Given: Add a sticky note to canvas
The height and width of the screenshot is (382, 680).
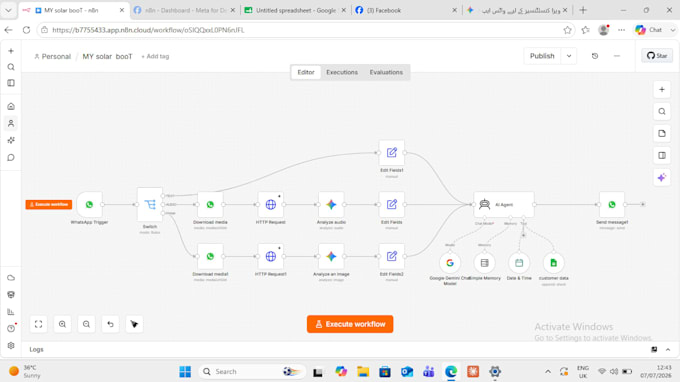Looking at the screenshot, I should pyautogui.click(x=662, y=134).
